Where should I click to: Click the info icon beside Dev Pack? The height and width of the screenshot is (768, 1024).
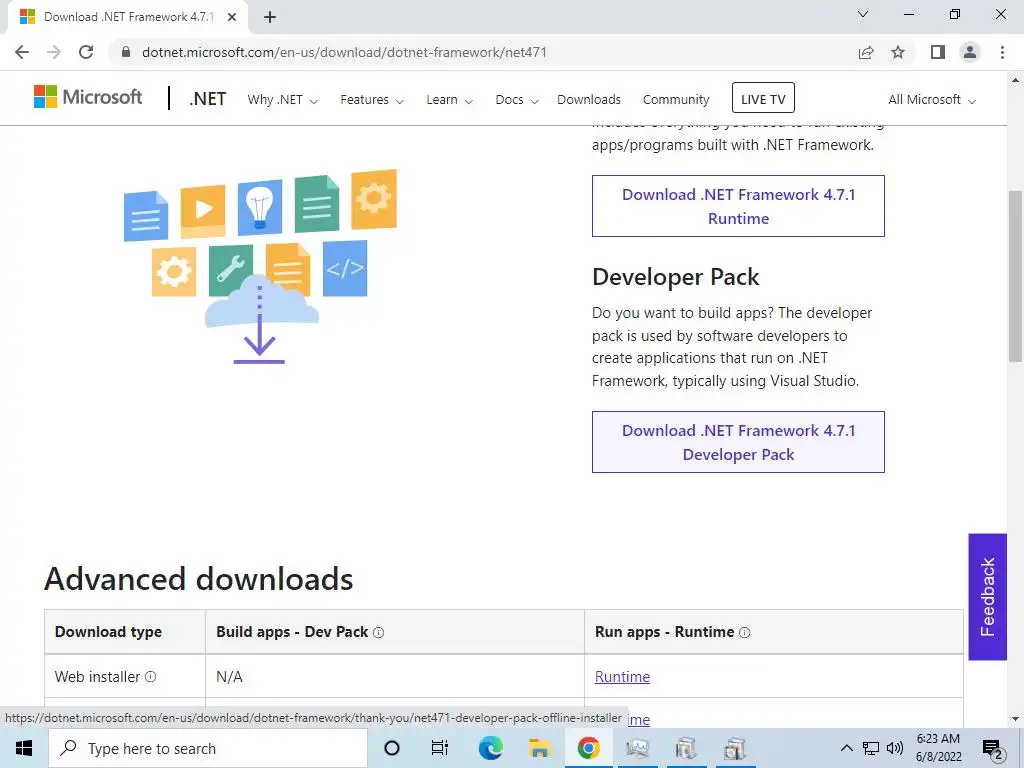378,632
